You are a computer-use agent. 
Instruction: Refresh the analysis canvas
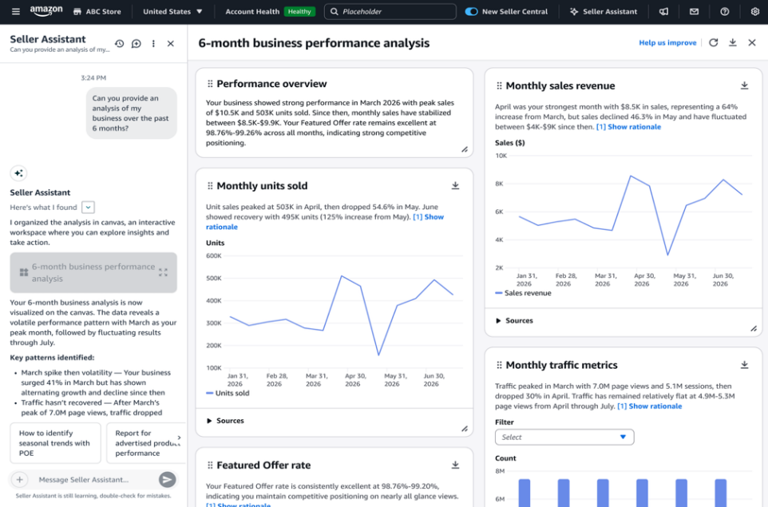pos(714,43)
